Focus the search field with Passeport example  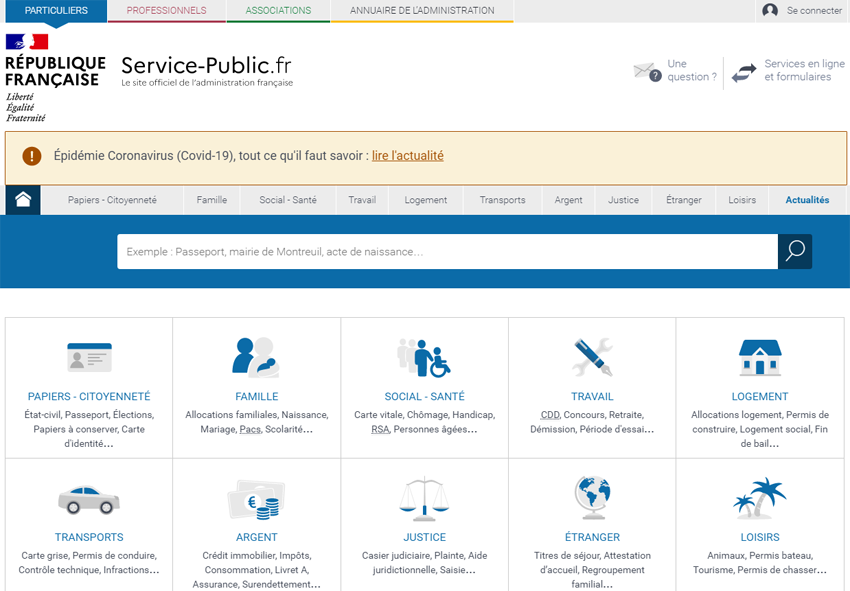point(447,252)
